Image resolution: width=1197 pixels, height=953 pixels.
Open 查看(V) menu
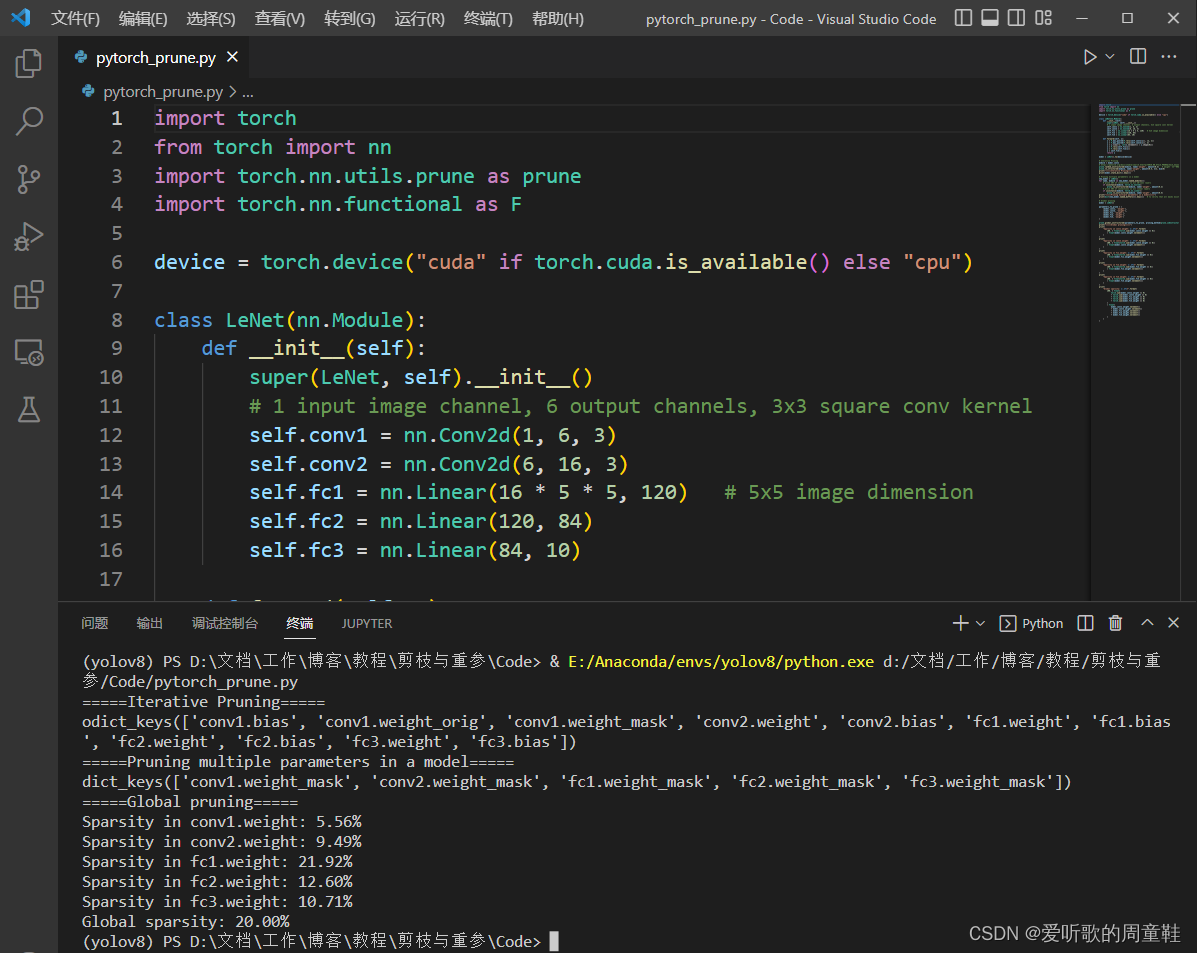pos(279,18)
